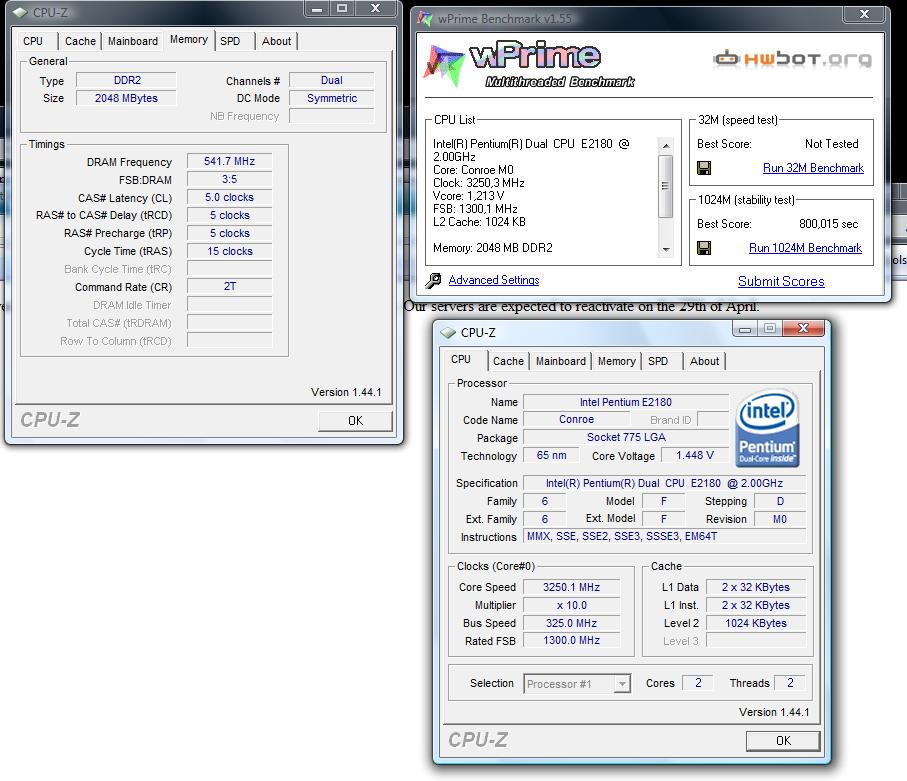
Task: Click the Rated FSB value 1300.0 MHz
Action: coord(572,640)
